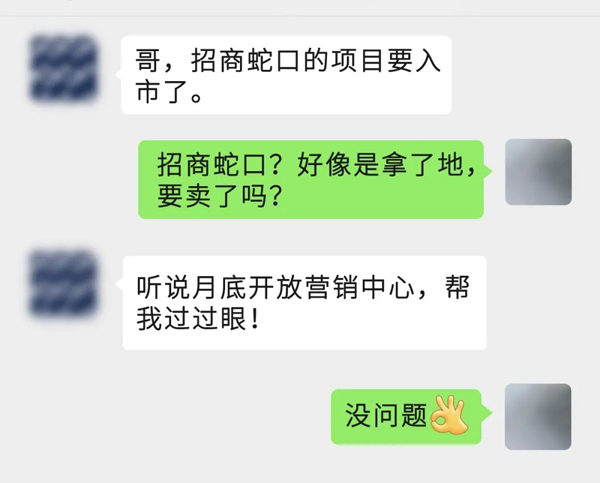Open the blue avatar beside '听说月底开放营销中心'

point(64,284)
